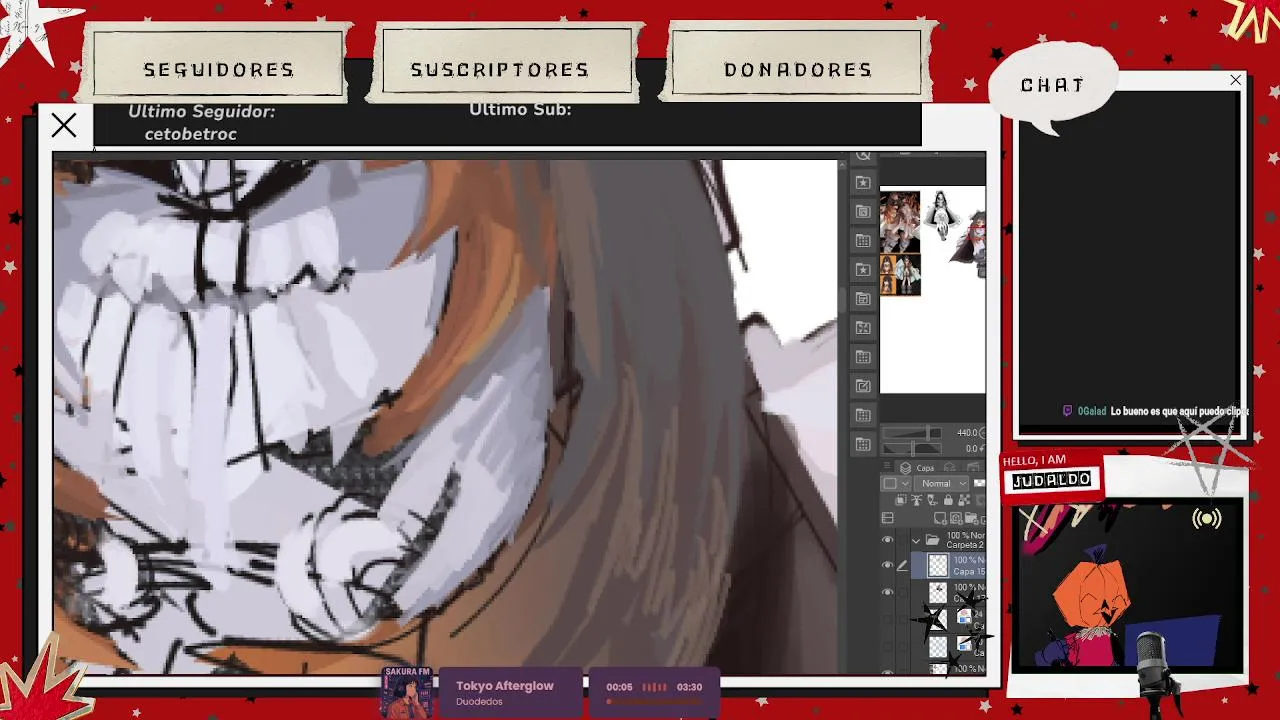Click the broadcast signal icon on avatar
Screen dimensions: 1280x720
point(1207,519)
